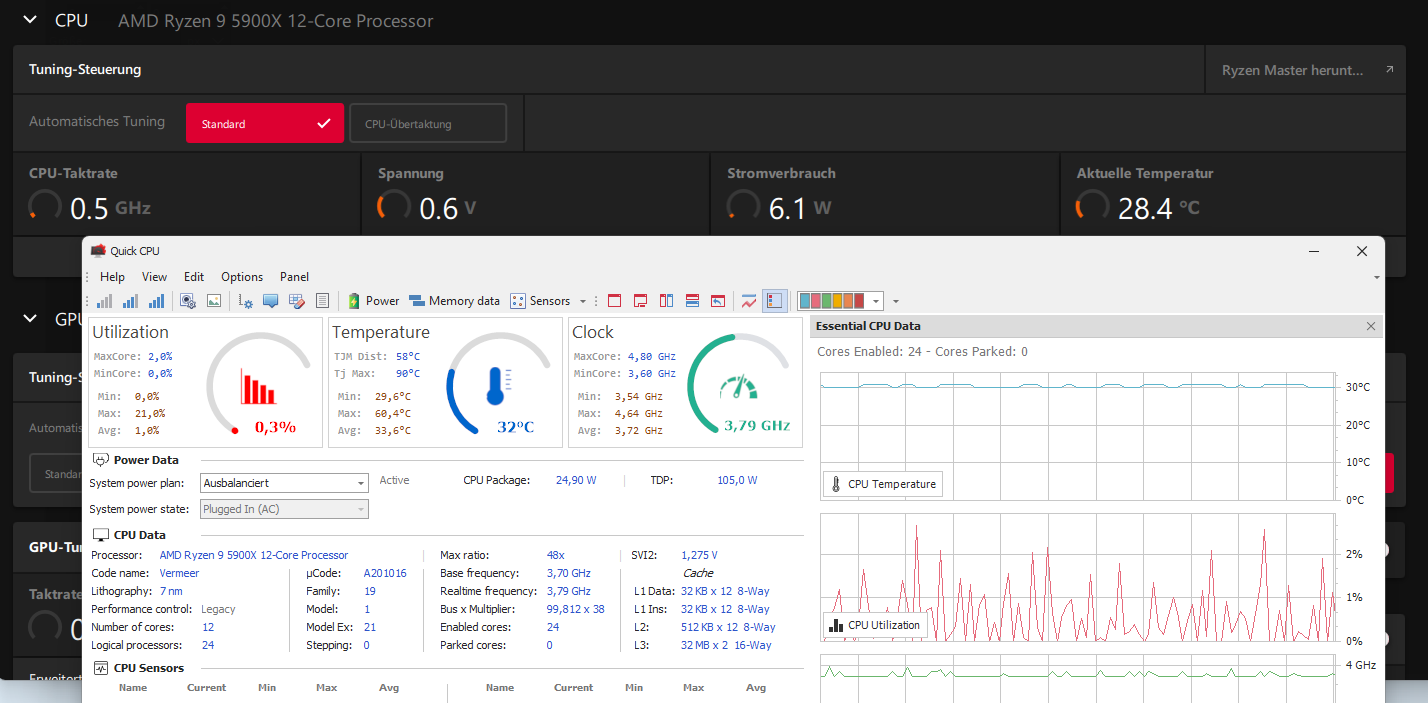Select the Standard tuning button in AMD Software
Viewport: 1428px width, 703px height.
(265, 123)
